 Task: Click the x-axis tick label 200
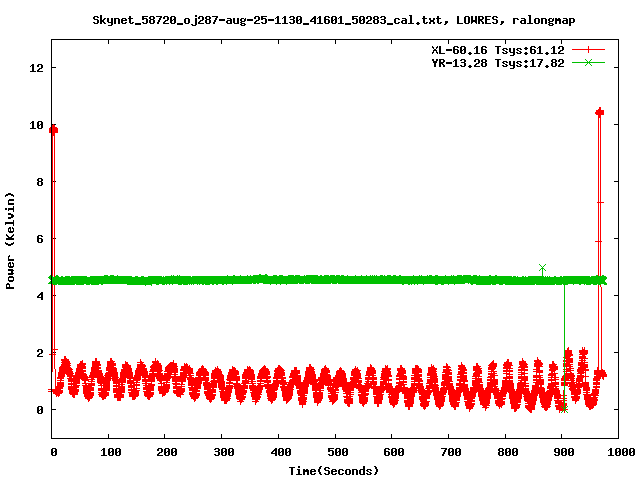(x=167, y=452)
